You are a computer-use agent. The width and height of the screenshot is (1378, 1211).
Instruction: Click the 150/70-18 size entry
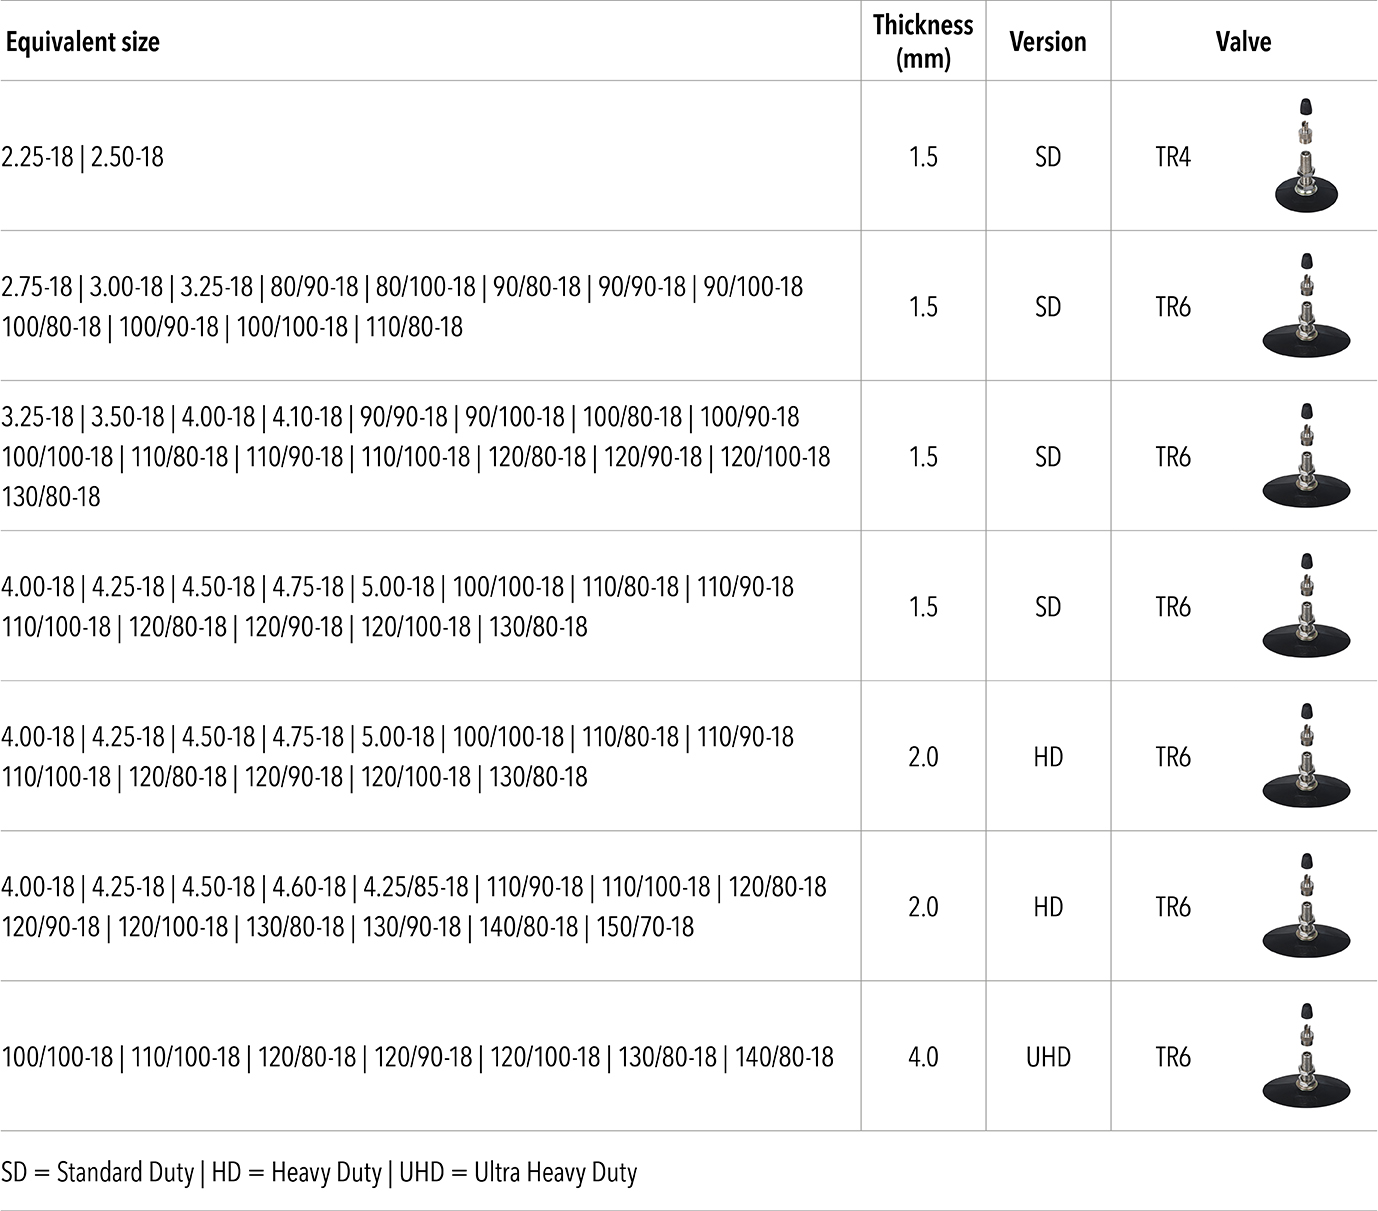click(645, 927)
